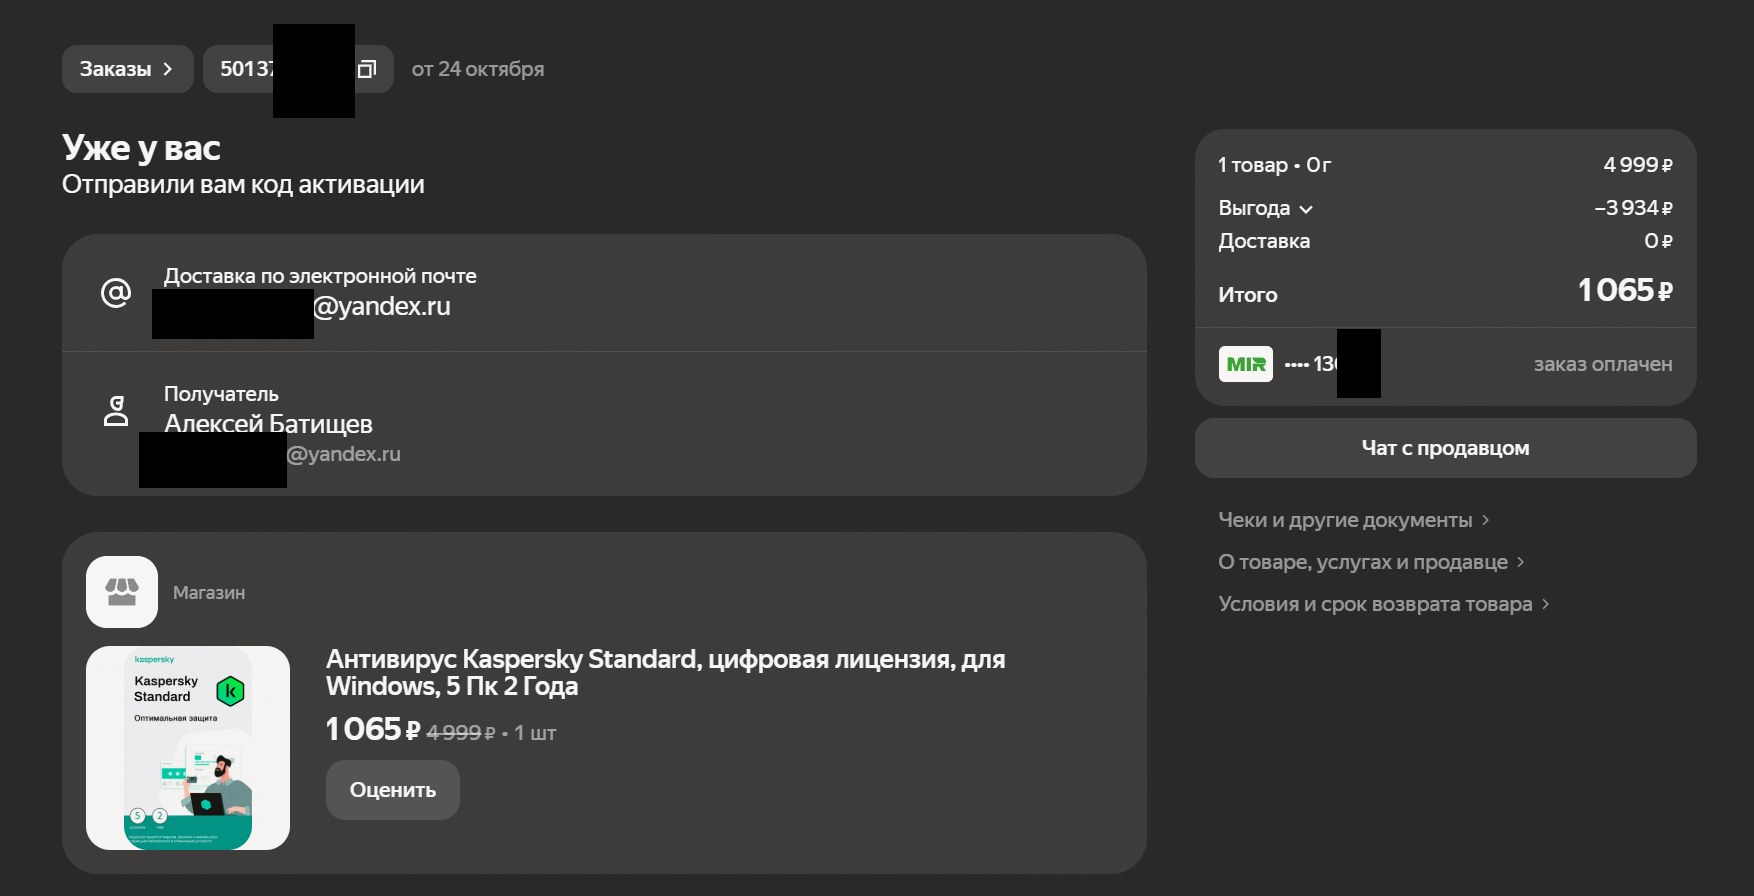Click the order number chip starting with 5013
Image resolution: width=1754 pixels, height=896 pixels.
[x=246, y=69]
